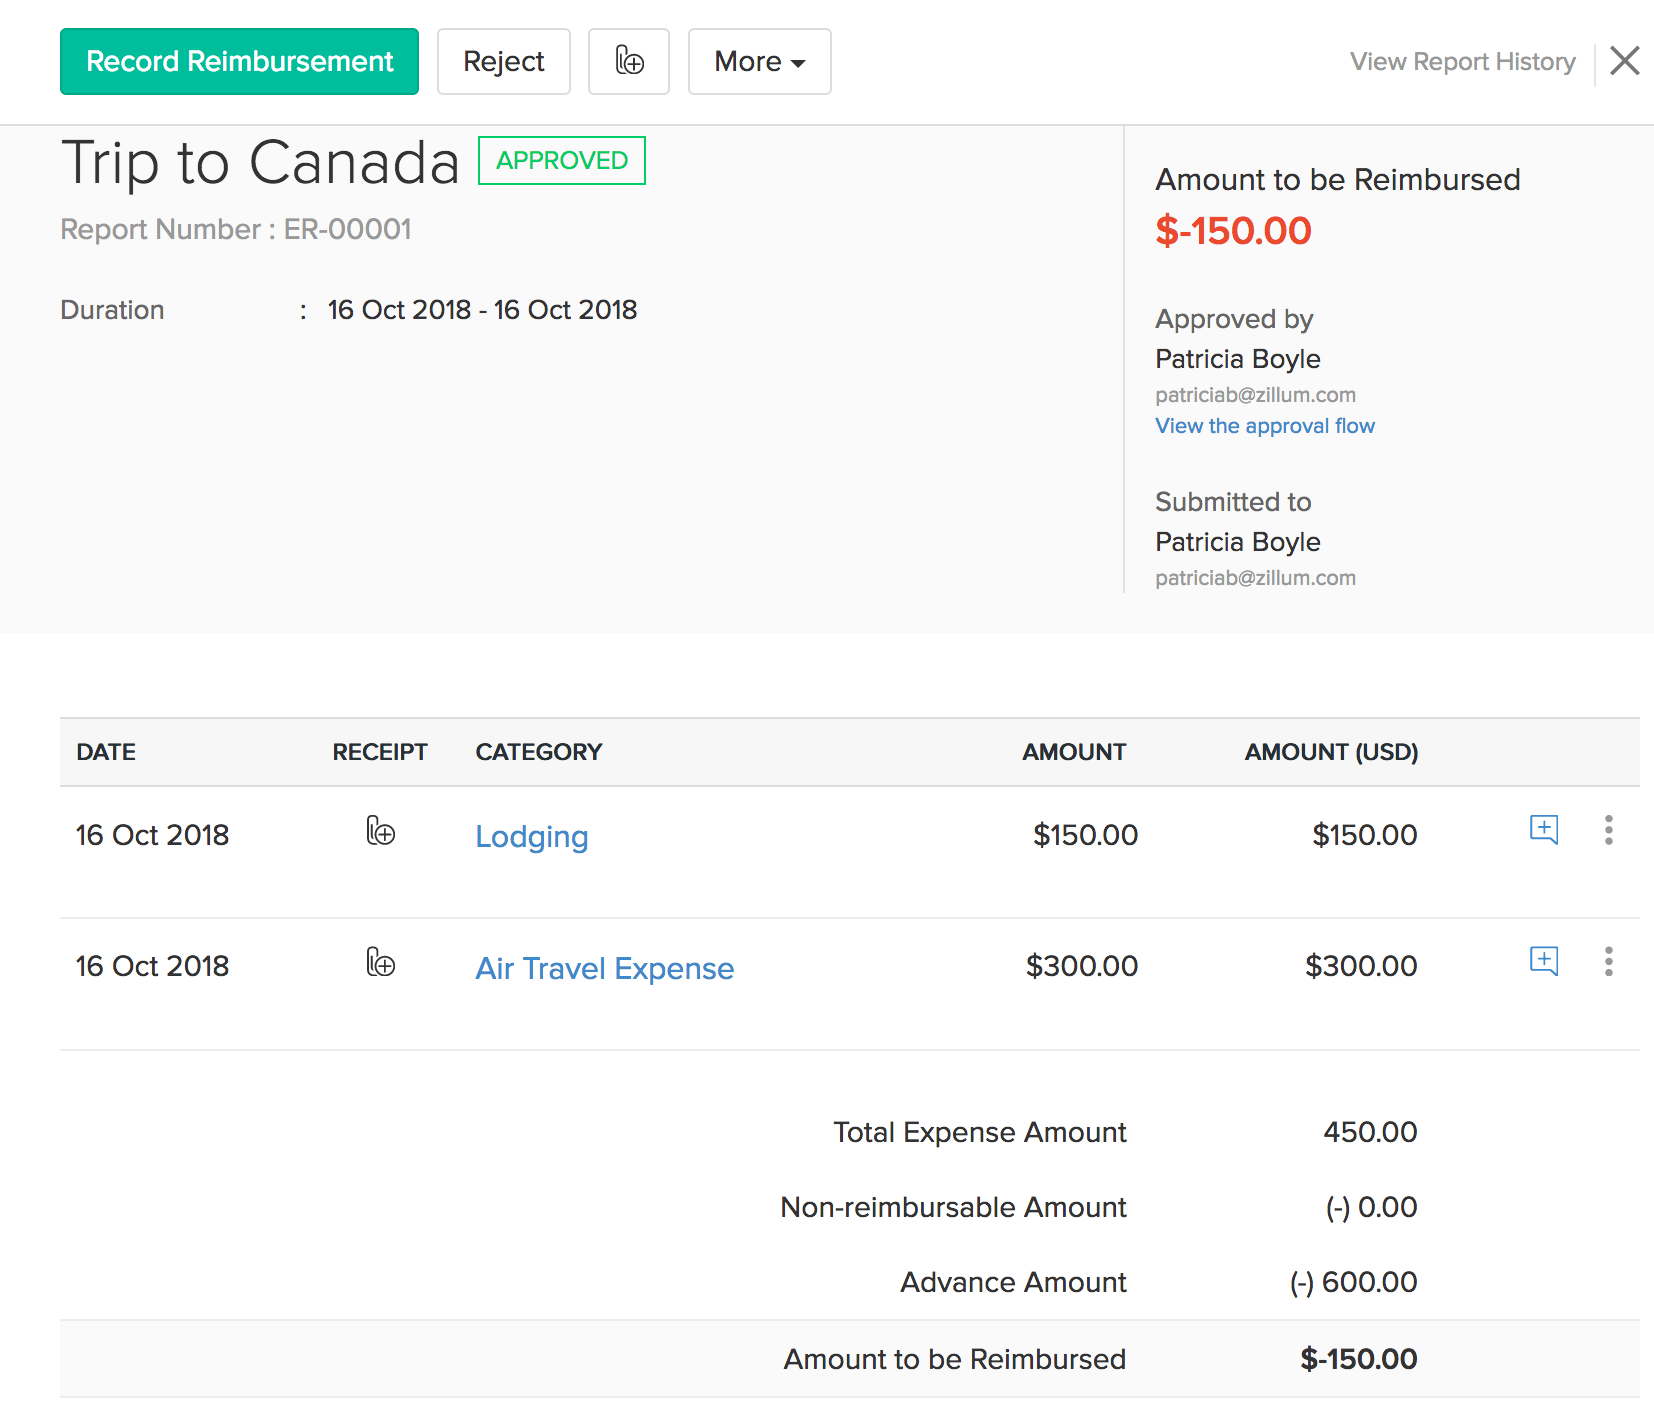Click the DATE column header
The image size is (1654, 1402).
[x=106, y=752]
